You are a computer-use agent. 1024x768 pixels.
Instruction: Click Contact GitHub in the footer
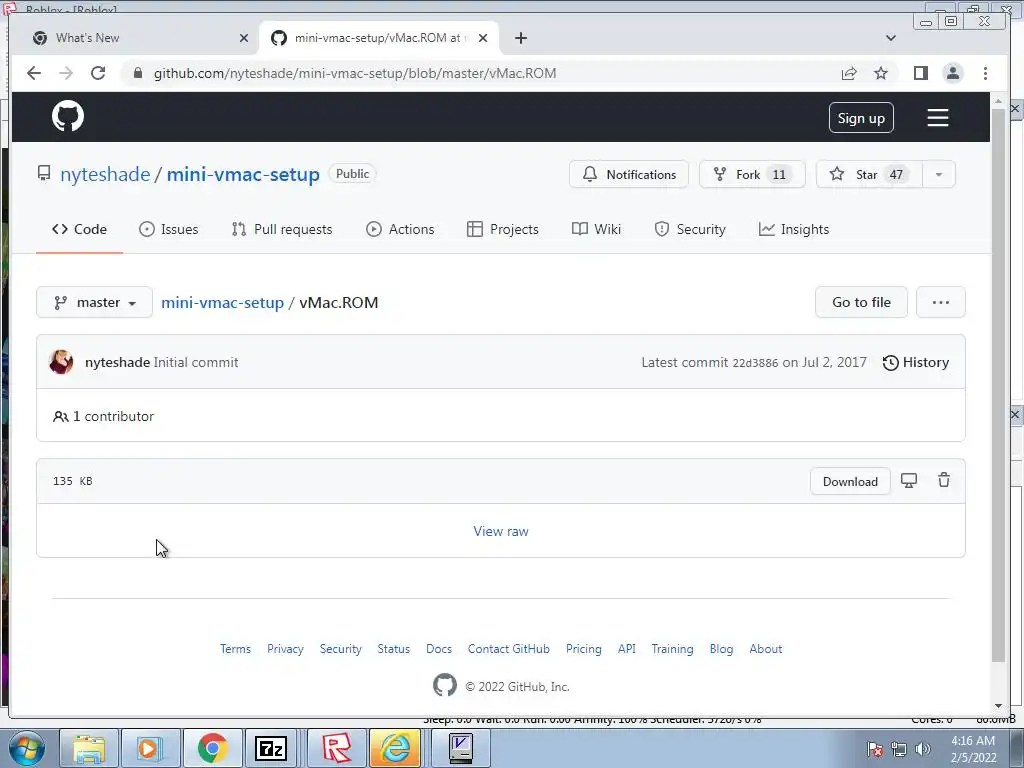[509, 648]
